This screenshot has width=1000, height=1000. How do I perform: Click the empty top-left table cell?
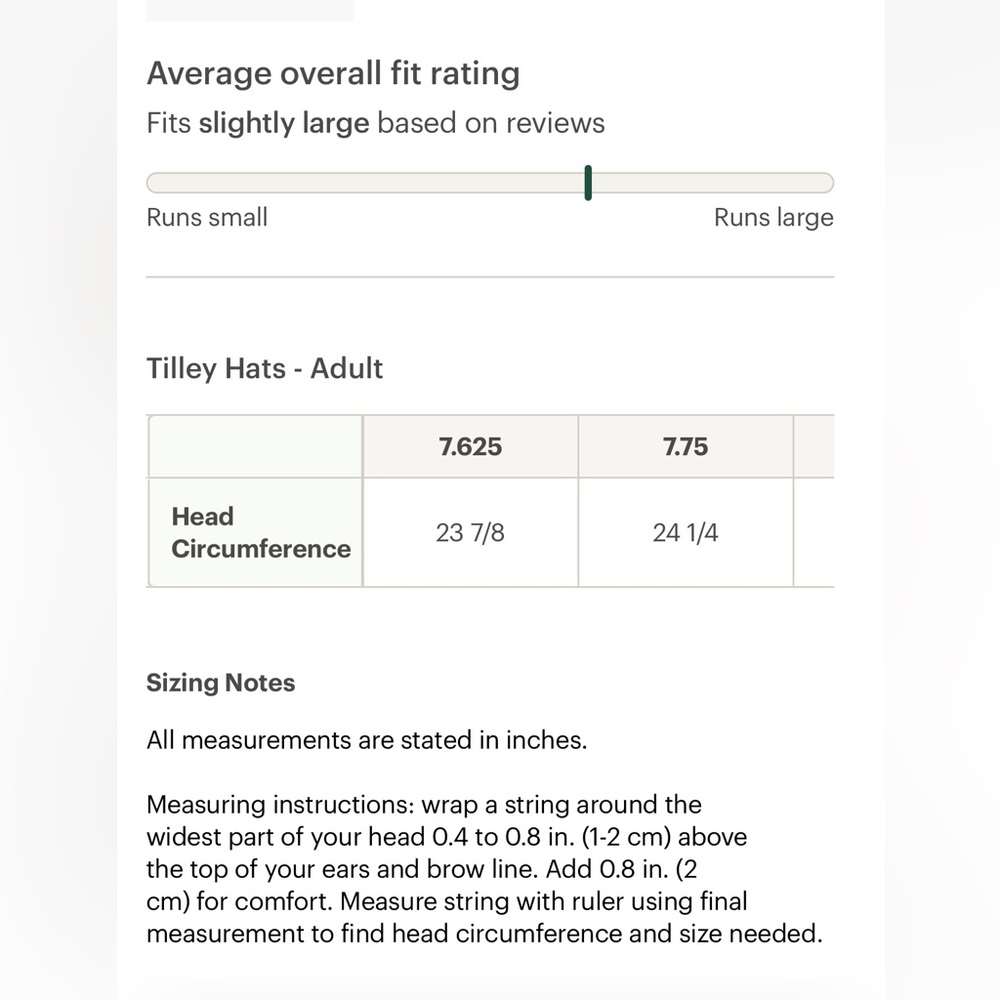(256, 446)
